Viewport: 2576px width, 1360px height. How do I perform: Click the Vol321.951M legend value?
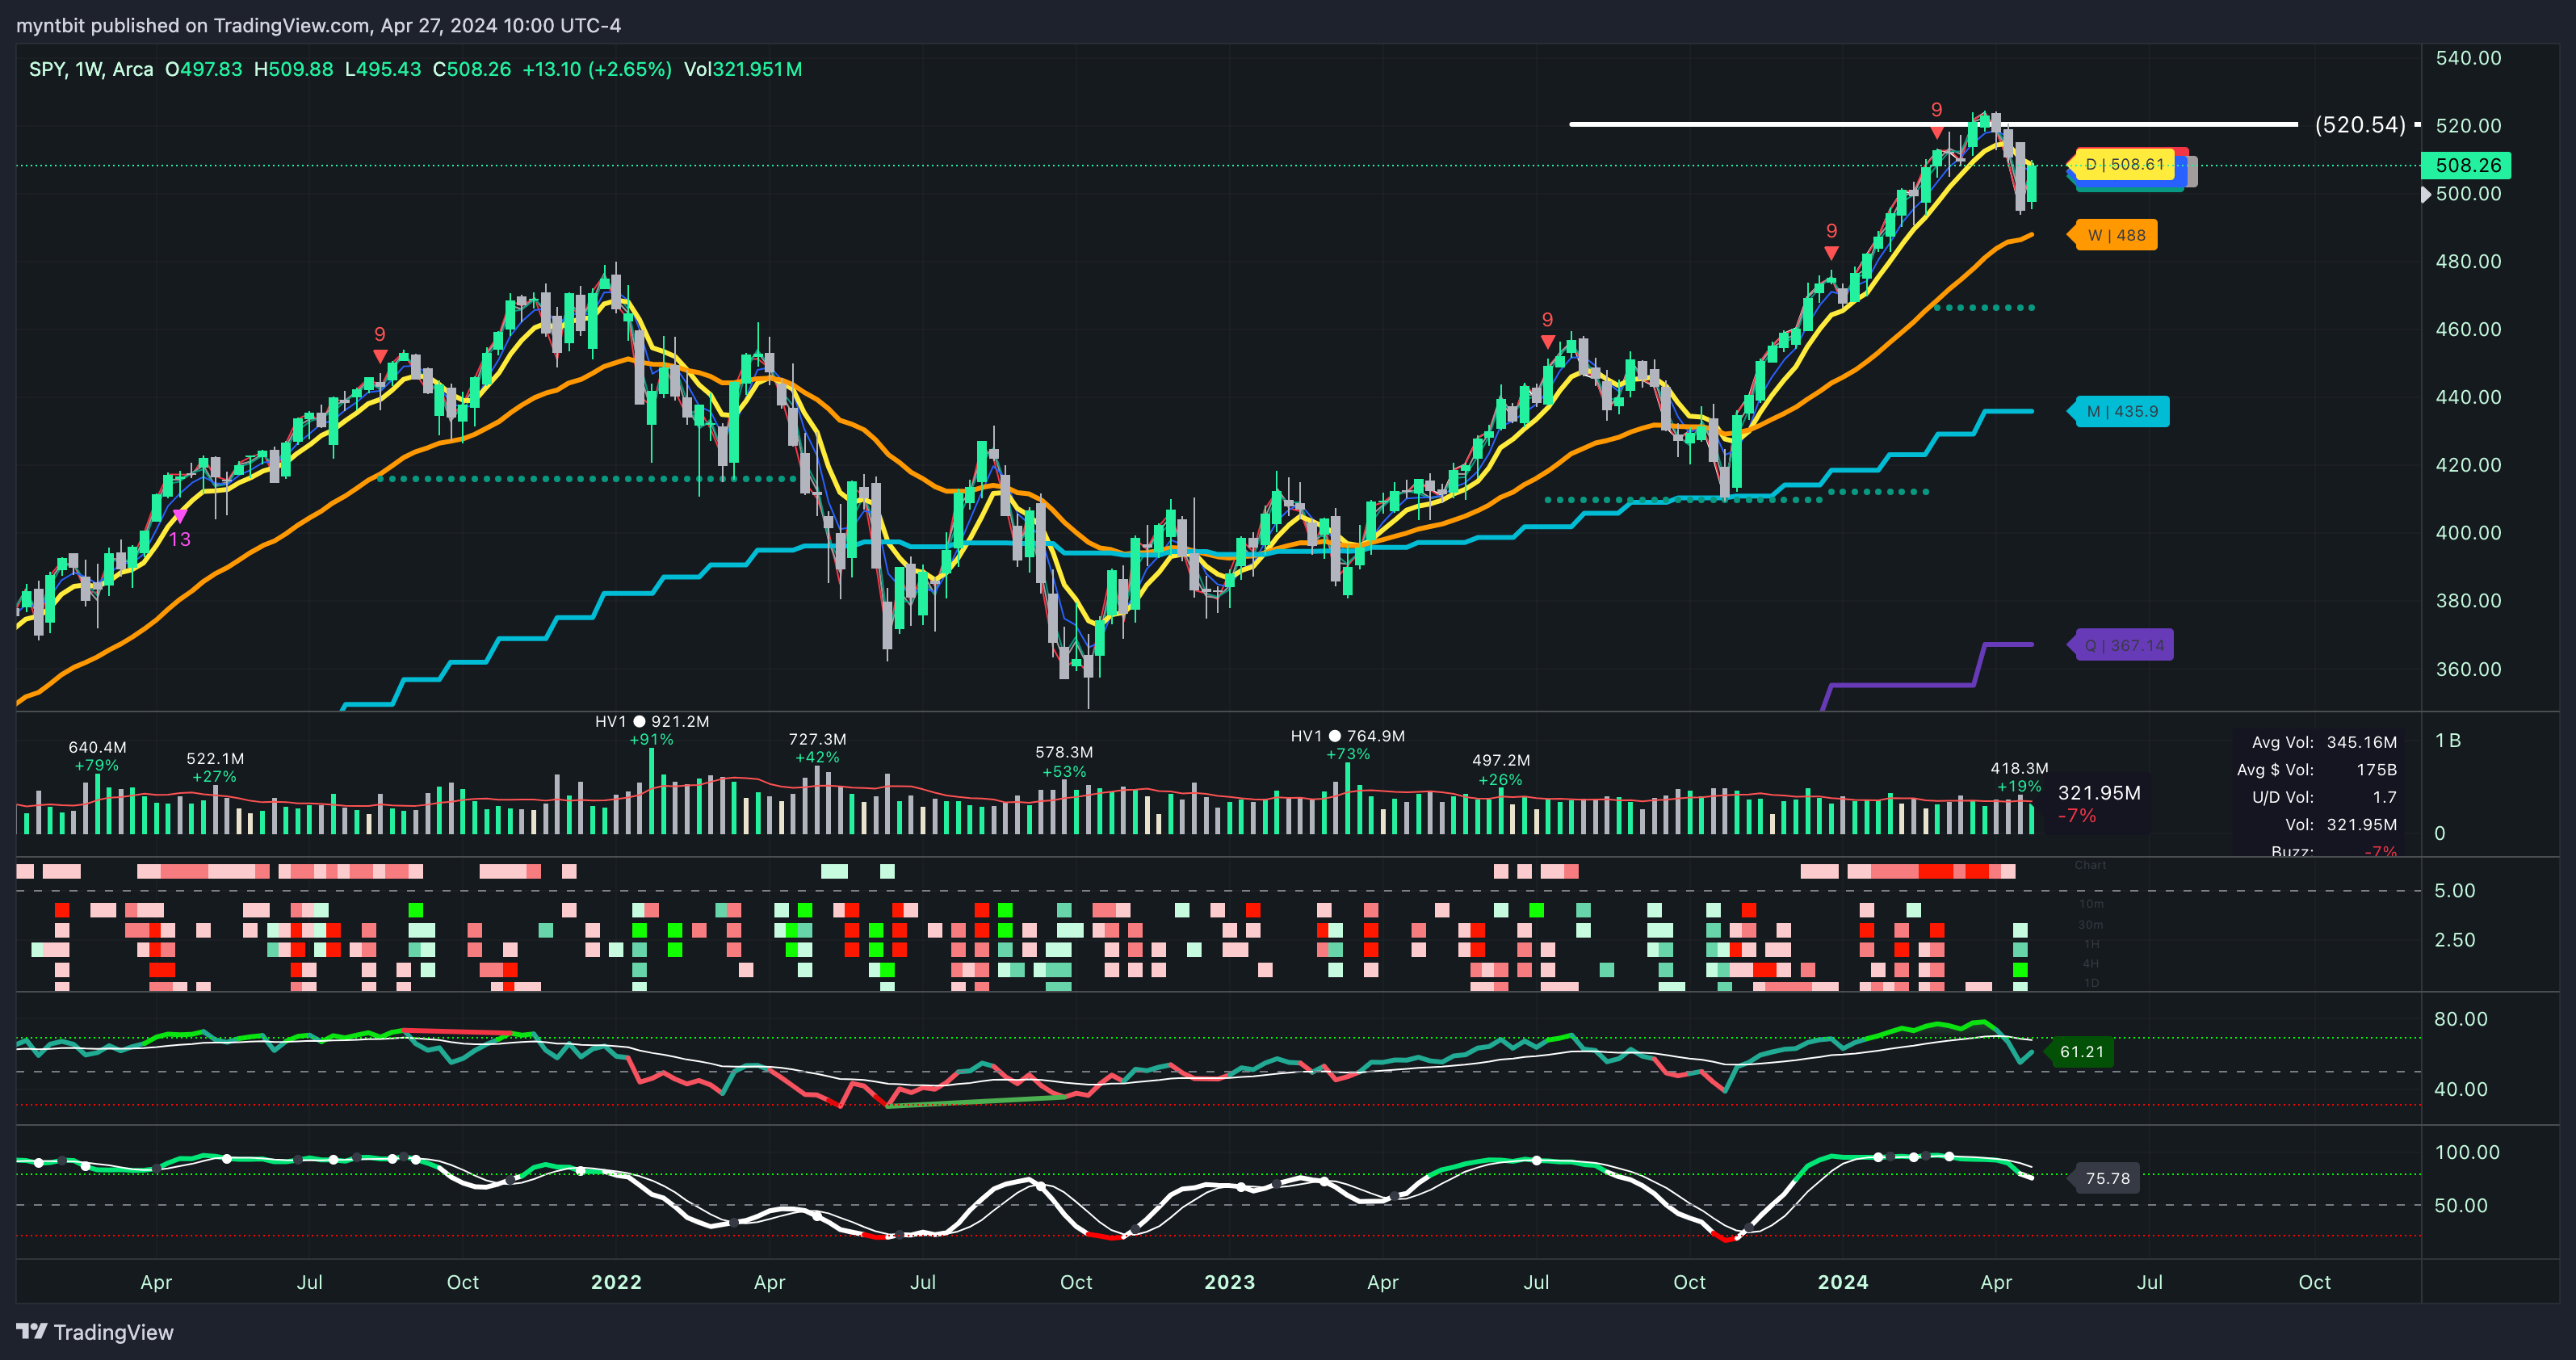tap(743, 69)
